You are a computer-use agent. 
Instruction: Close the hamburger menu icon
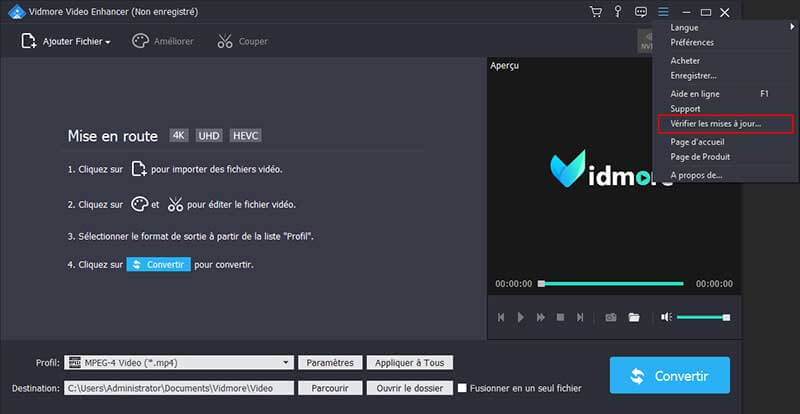[663, 12]
